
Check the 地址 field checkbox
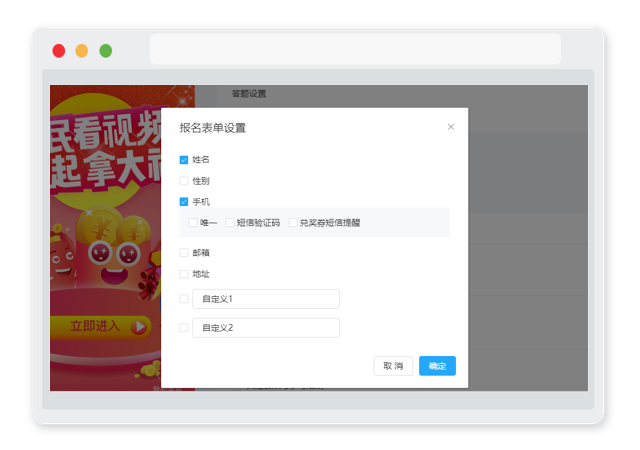coord(184,274)
